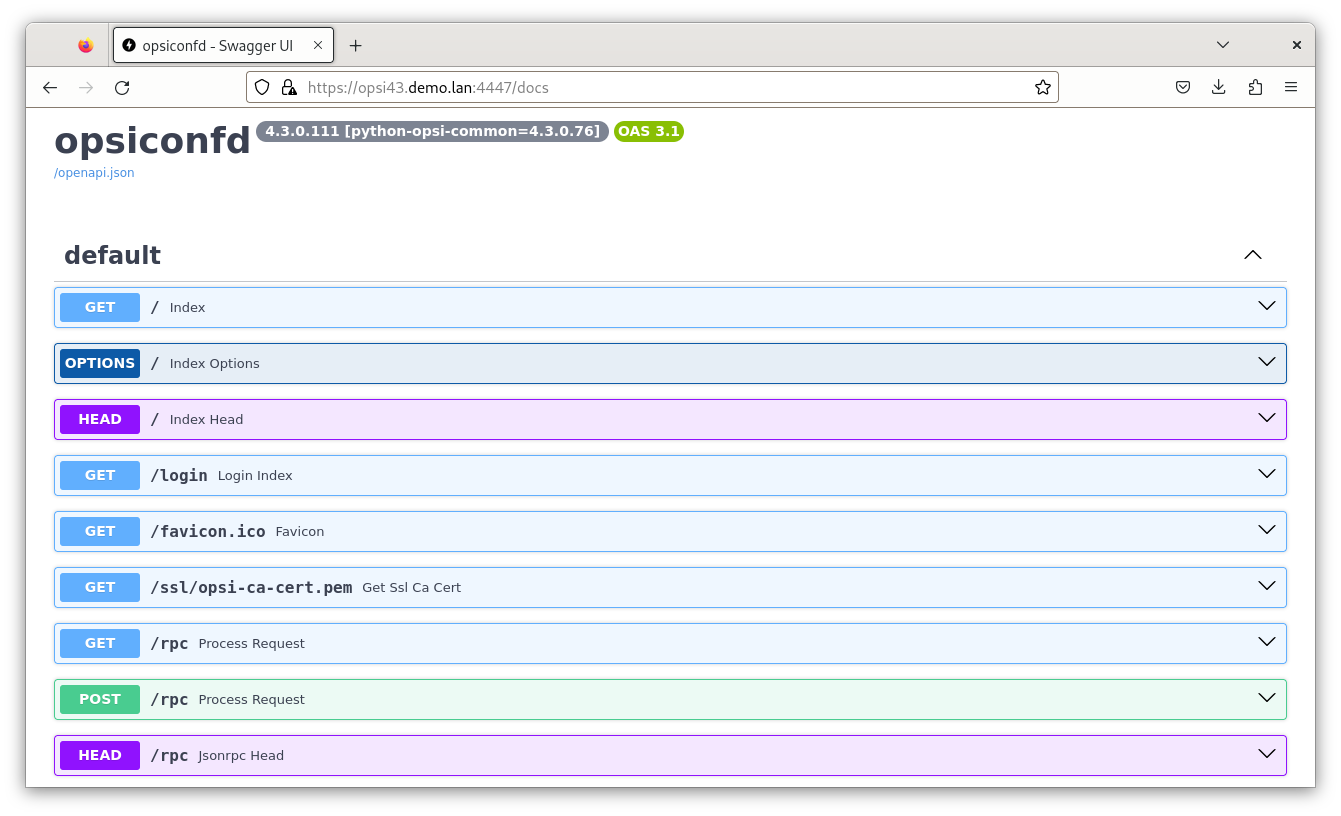This screenshot has width=1341, height=816.
Task: Click the Login Index summary text
Action: 255,476
